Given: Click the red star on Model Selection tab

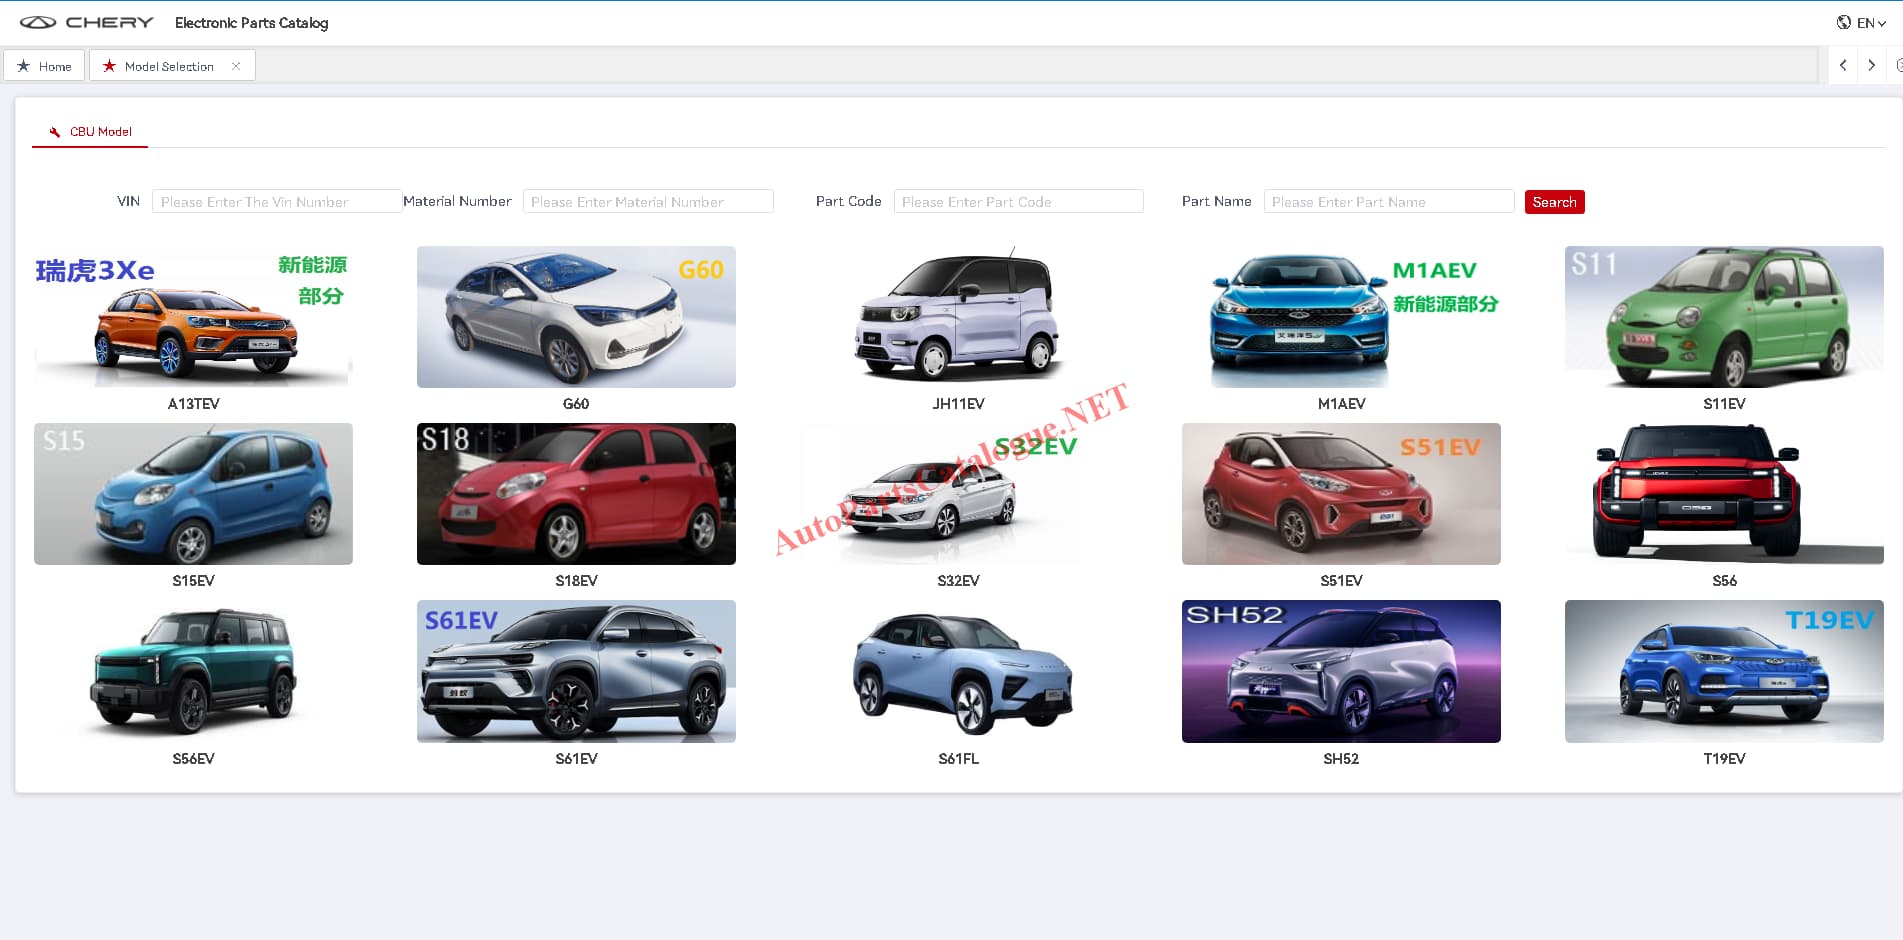Looking at the screenshot, I should point(109,66).
